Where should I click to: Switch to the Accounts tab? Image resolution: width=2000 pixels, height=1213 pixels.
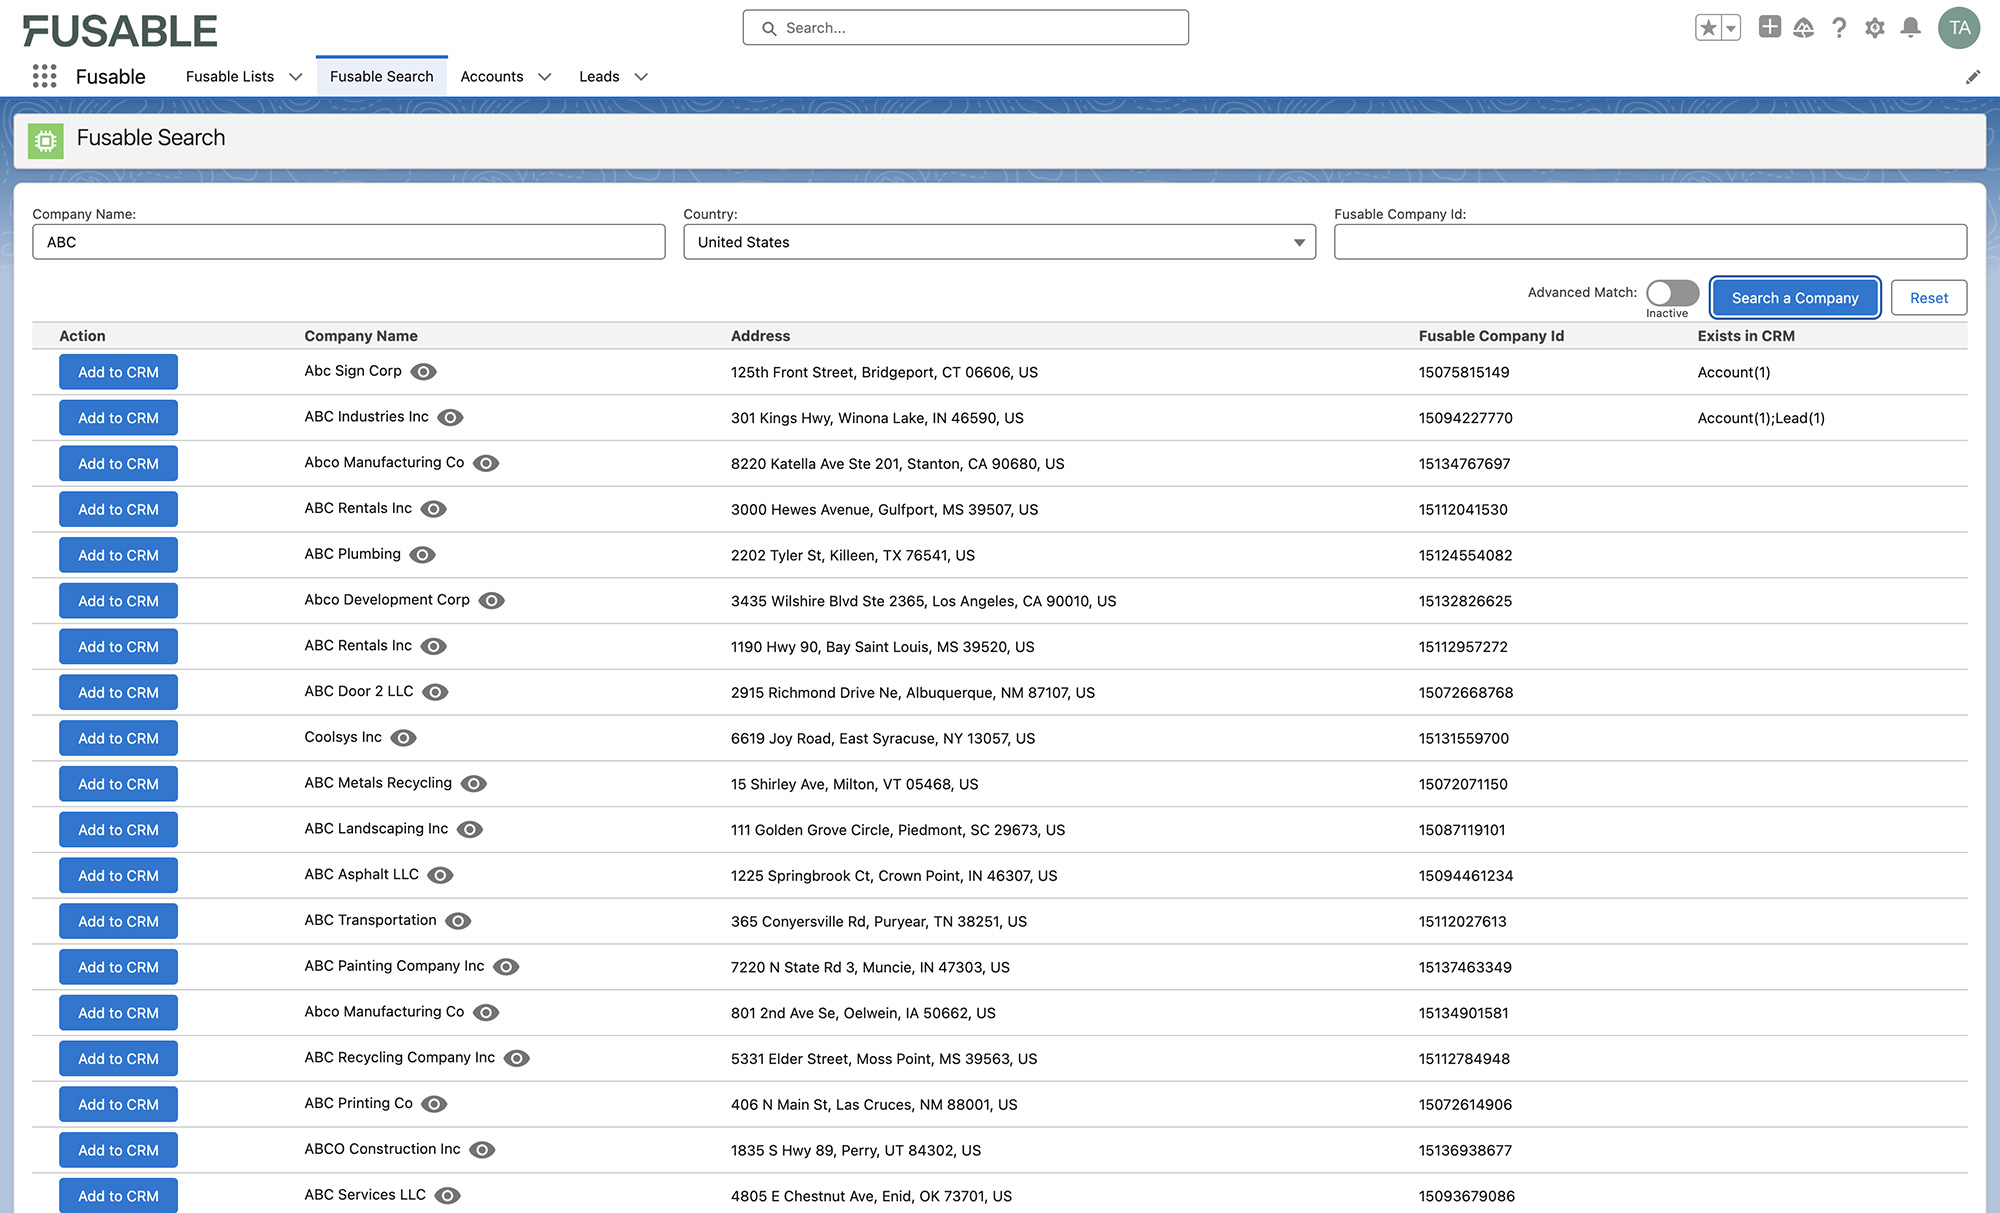coord(492,76)
